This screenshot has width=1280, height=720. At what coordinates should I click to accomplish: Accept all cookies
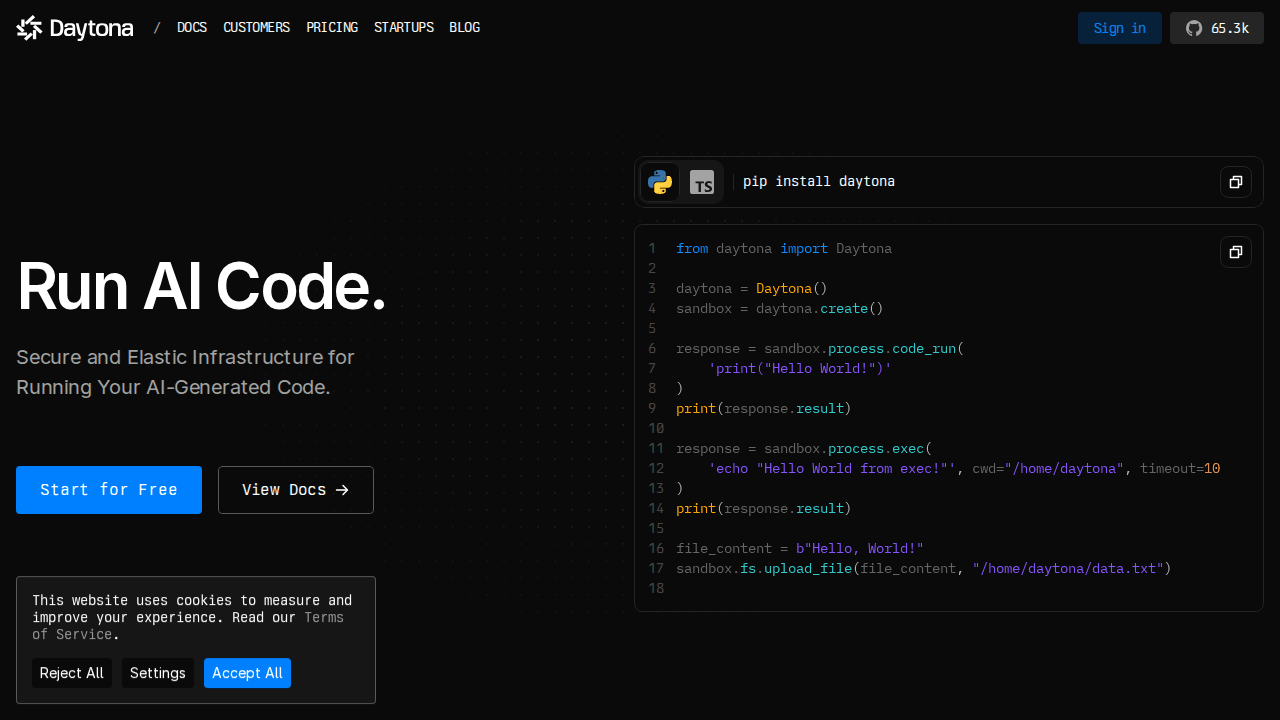click(x=247, y=673)
